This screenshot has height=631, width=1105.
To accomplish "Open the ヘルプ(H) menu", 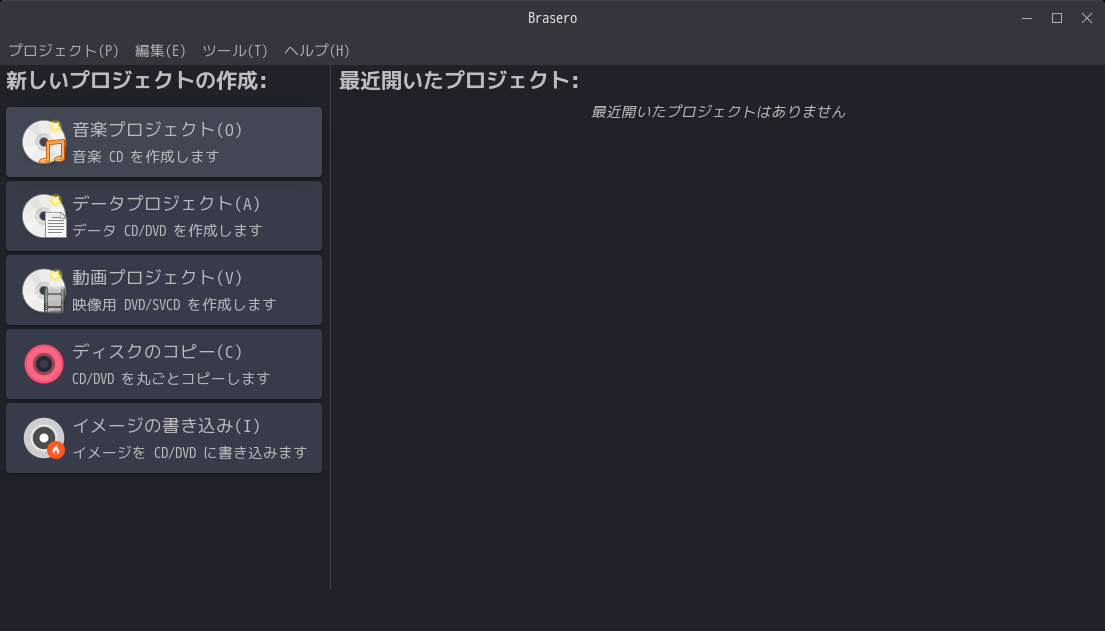I will point(317,51).
